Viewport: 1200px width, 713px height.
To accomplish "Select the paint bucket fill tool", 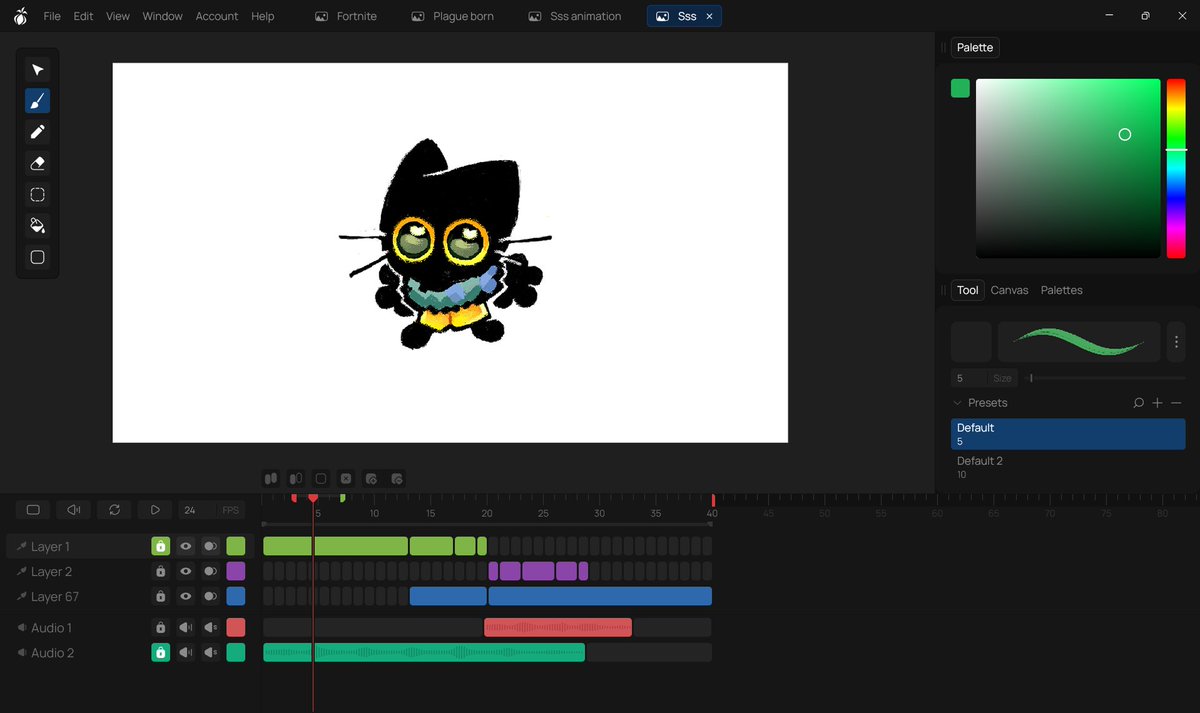I will tap(38, 226).
